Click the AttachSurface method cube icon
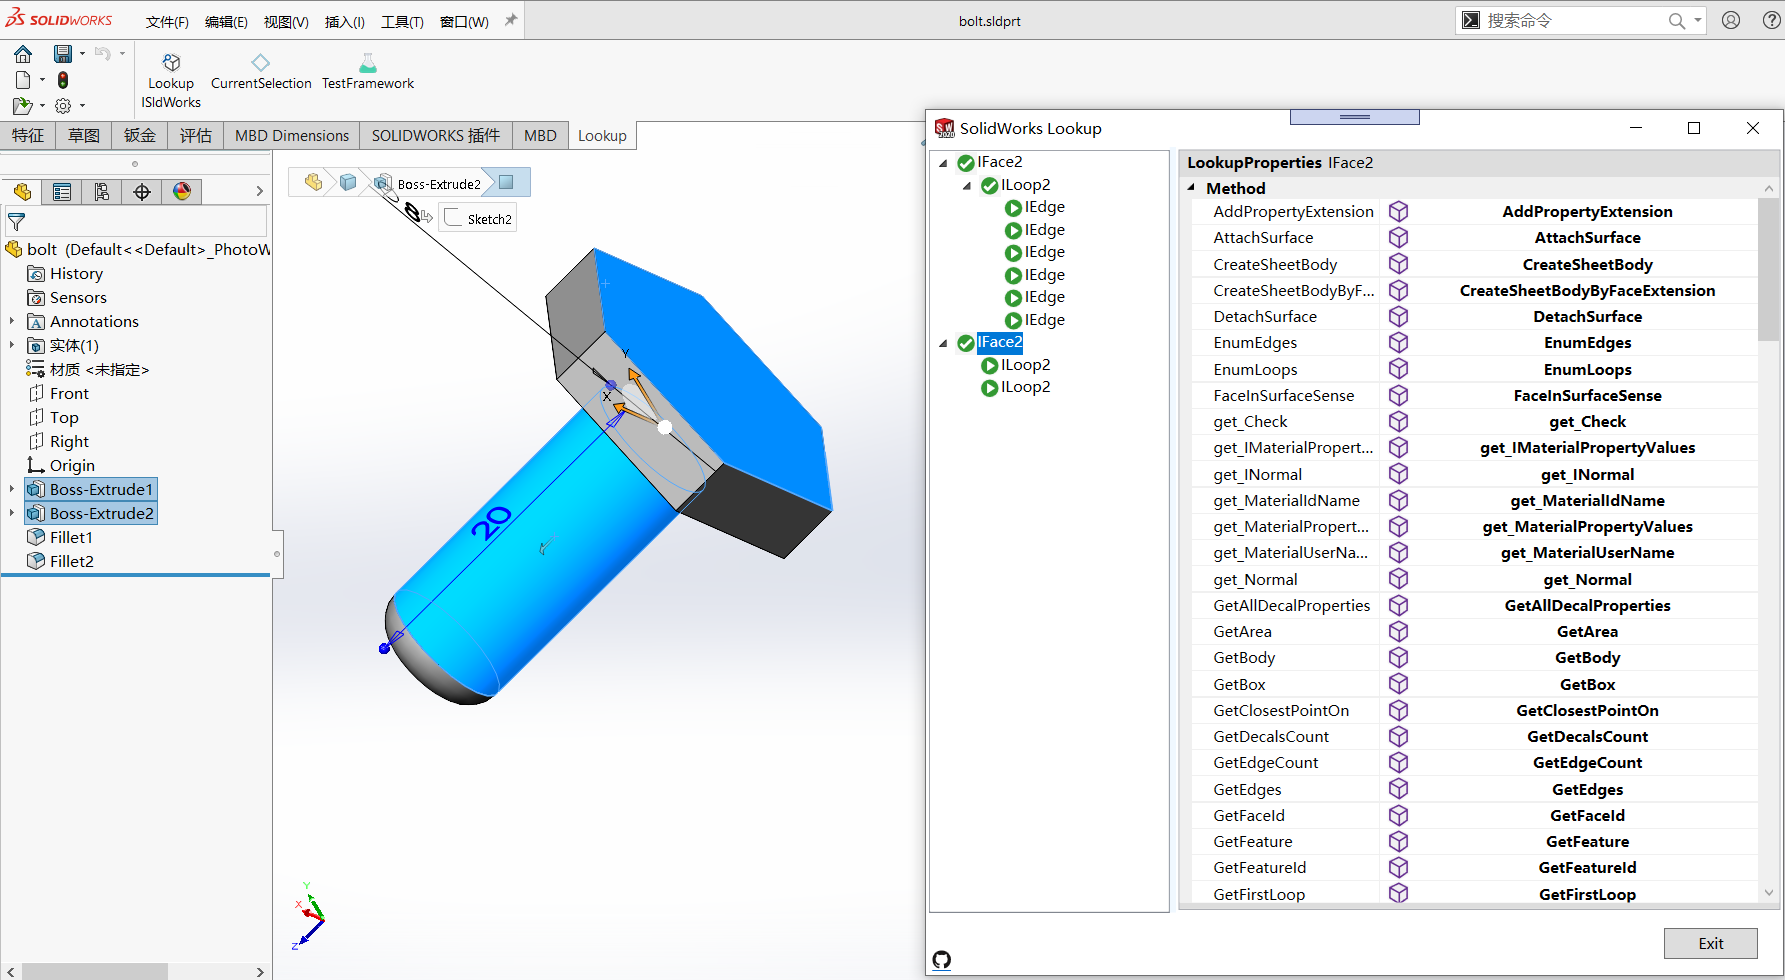Viewport: 1785px width, 980px height. click(x=1398, y=238)
